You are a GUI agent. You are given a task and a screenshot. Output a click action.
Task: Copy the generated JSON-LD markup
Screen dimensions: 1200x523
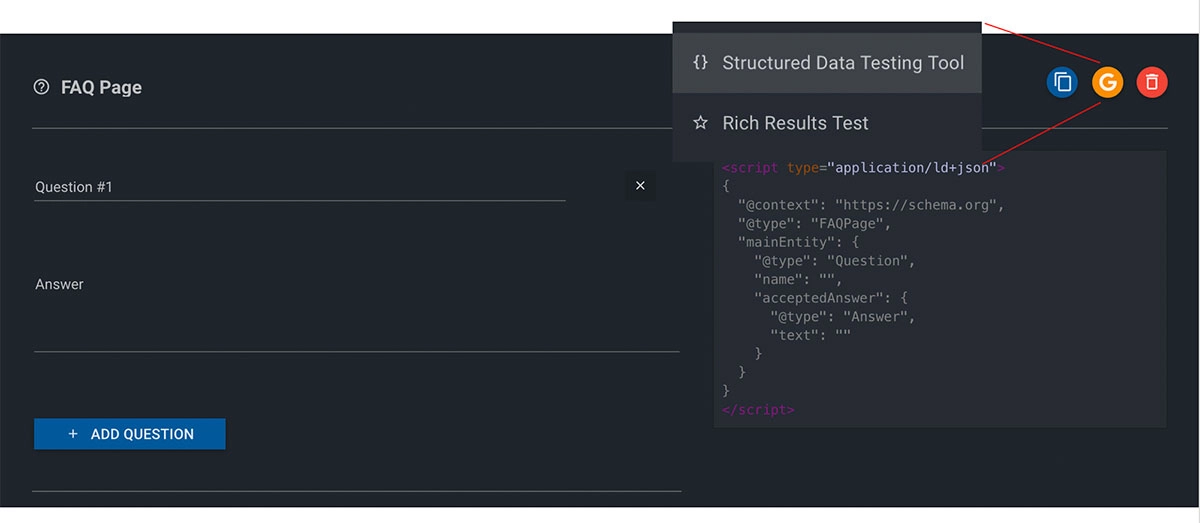1062,83
